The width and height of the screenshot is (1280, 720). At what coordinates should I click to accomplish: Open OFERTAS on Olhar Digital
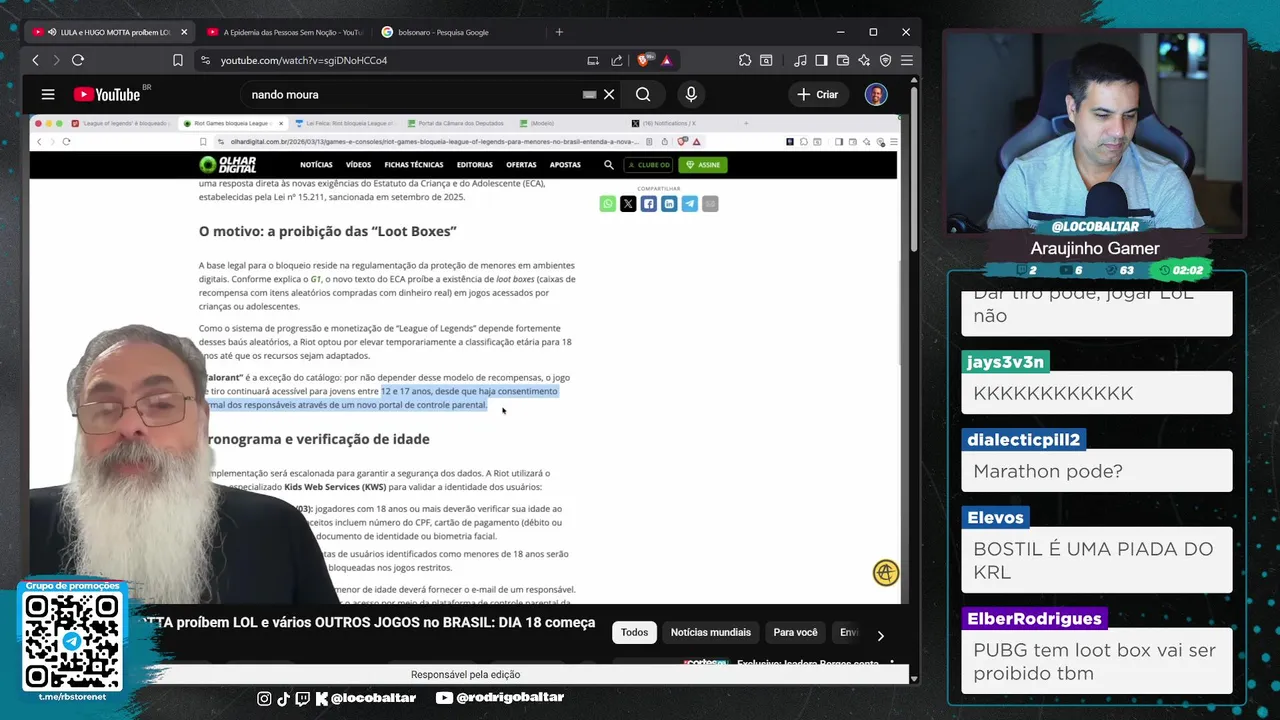tap(521, 165)
